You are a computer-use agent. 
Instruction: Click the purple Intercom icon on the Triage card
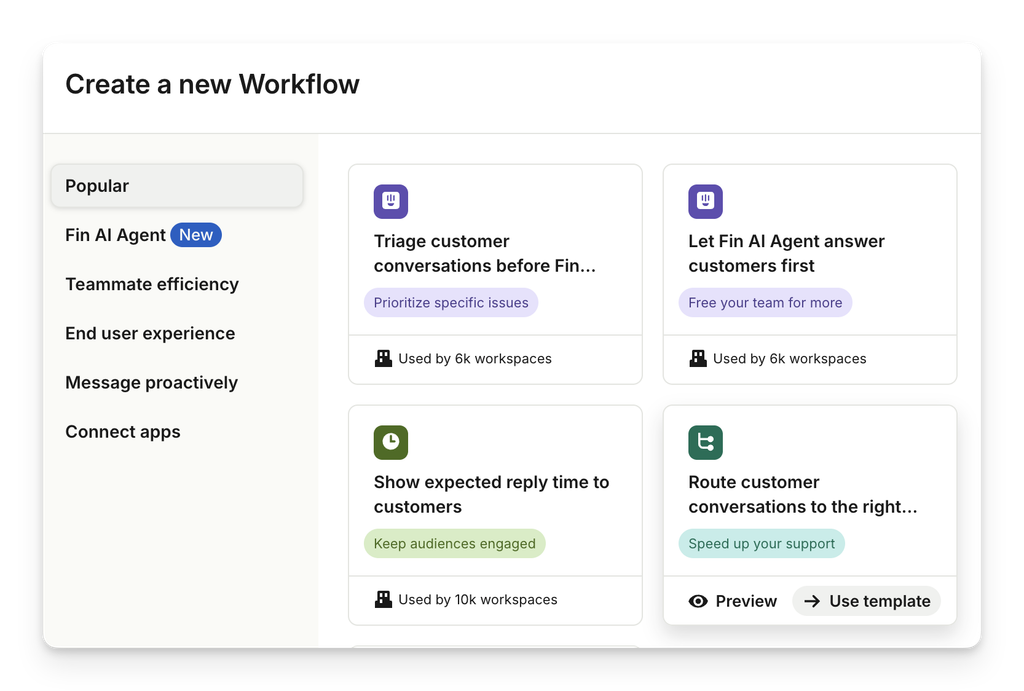[391, 201]
